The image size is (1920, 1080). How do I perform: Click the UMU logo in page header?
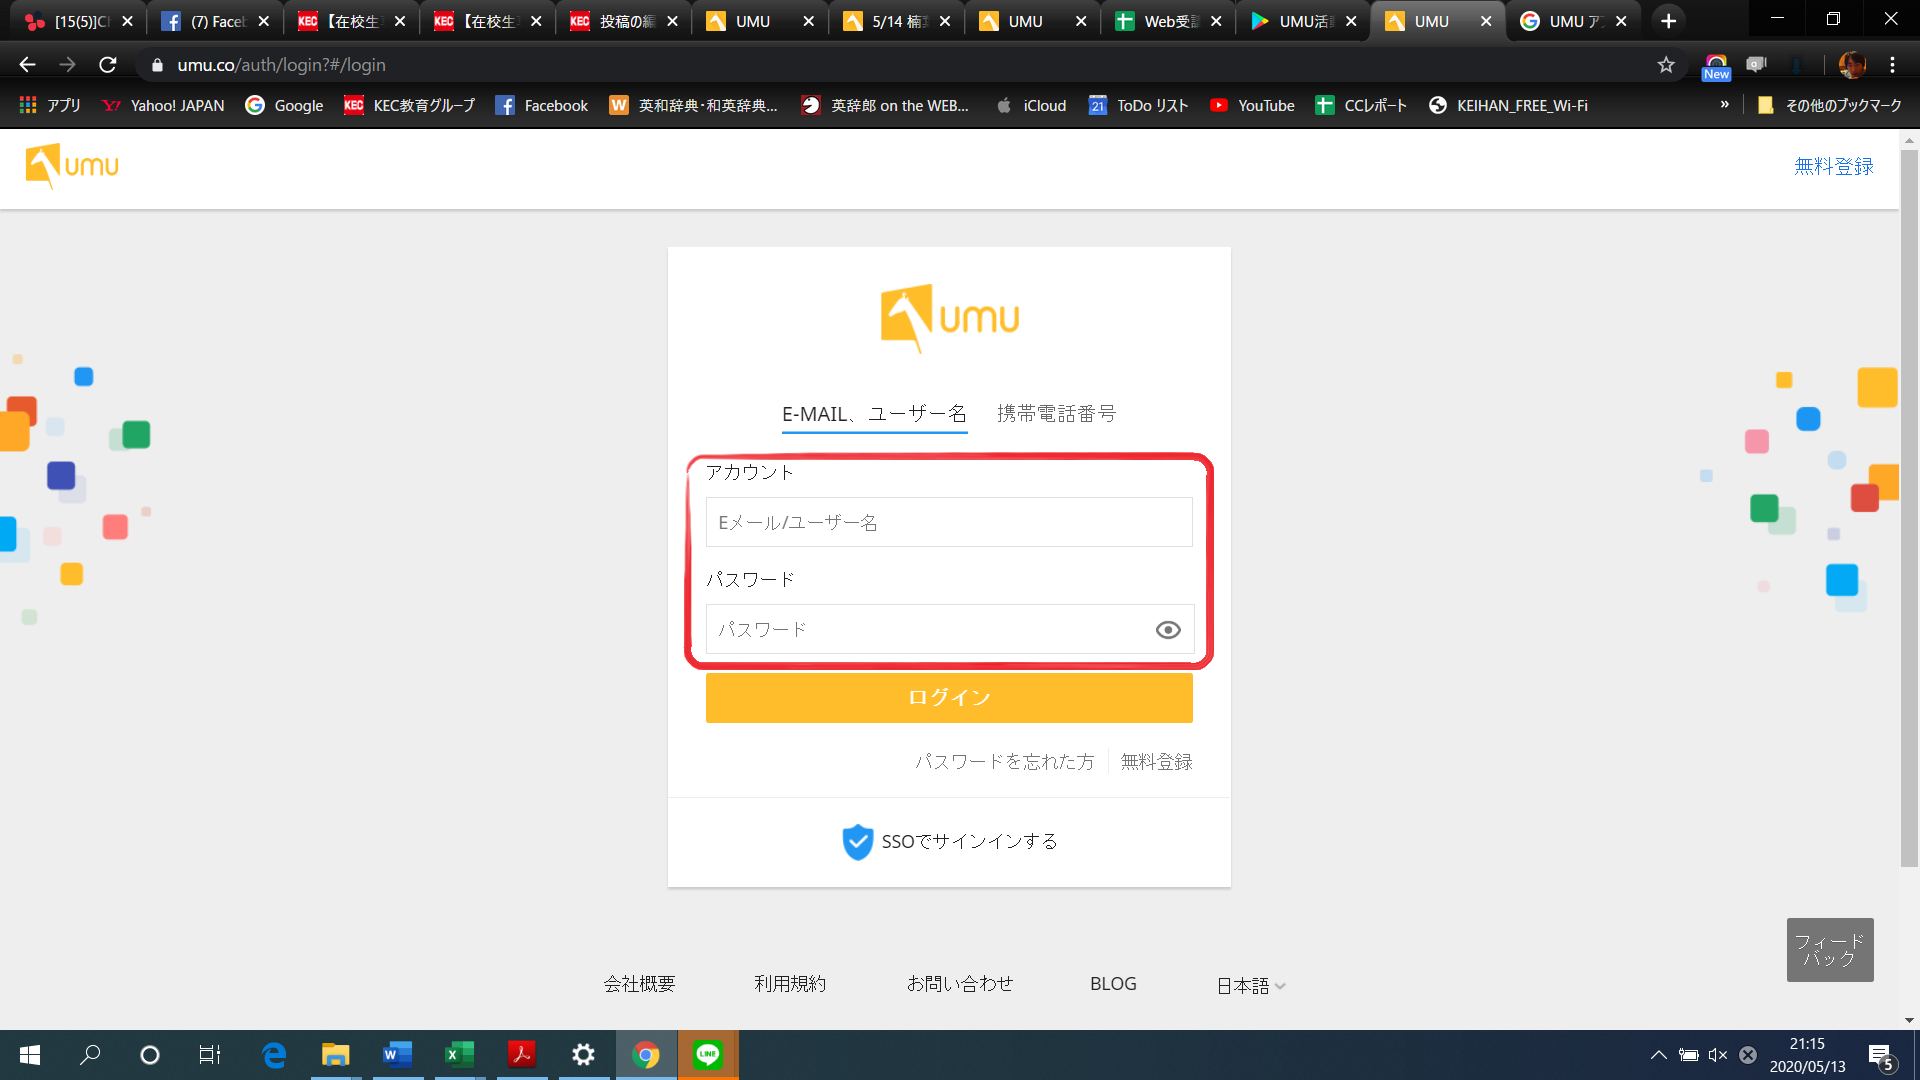[72, 166]
